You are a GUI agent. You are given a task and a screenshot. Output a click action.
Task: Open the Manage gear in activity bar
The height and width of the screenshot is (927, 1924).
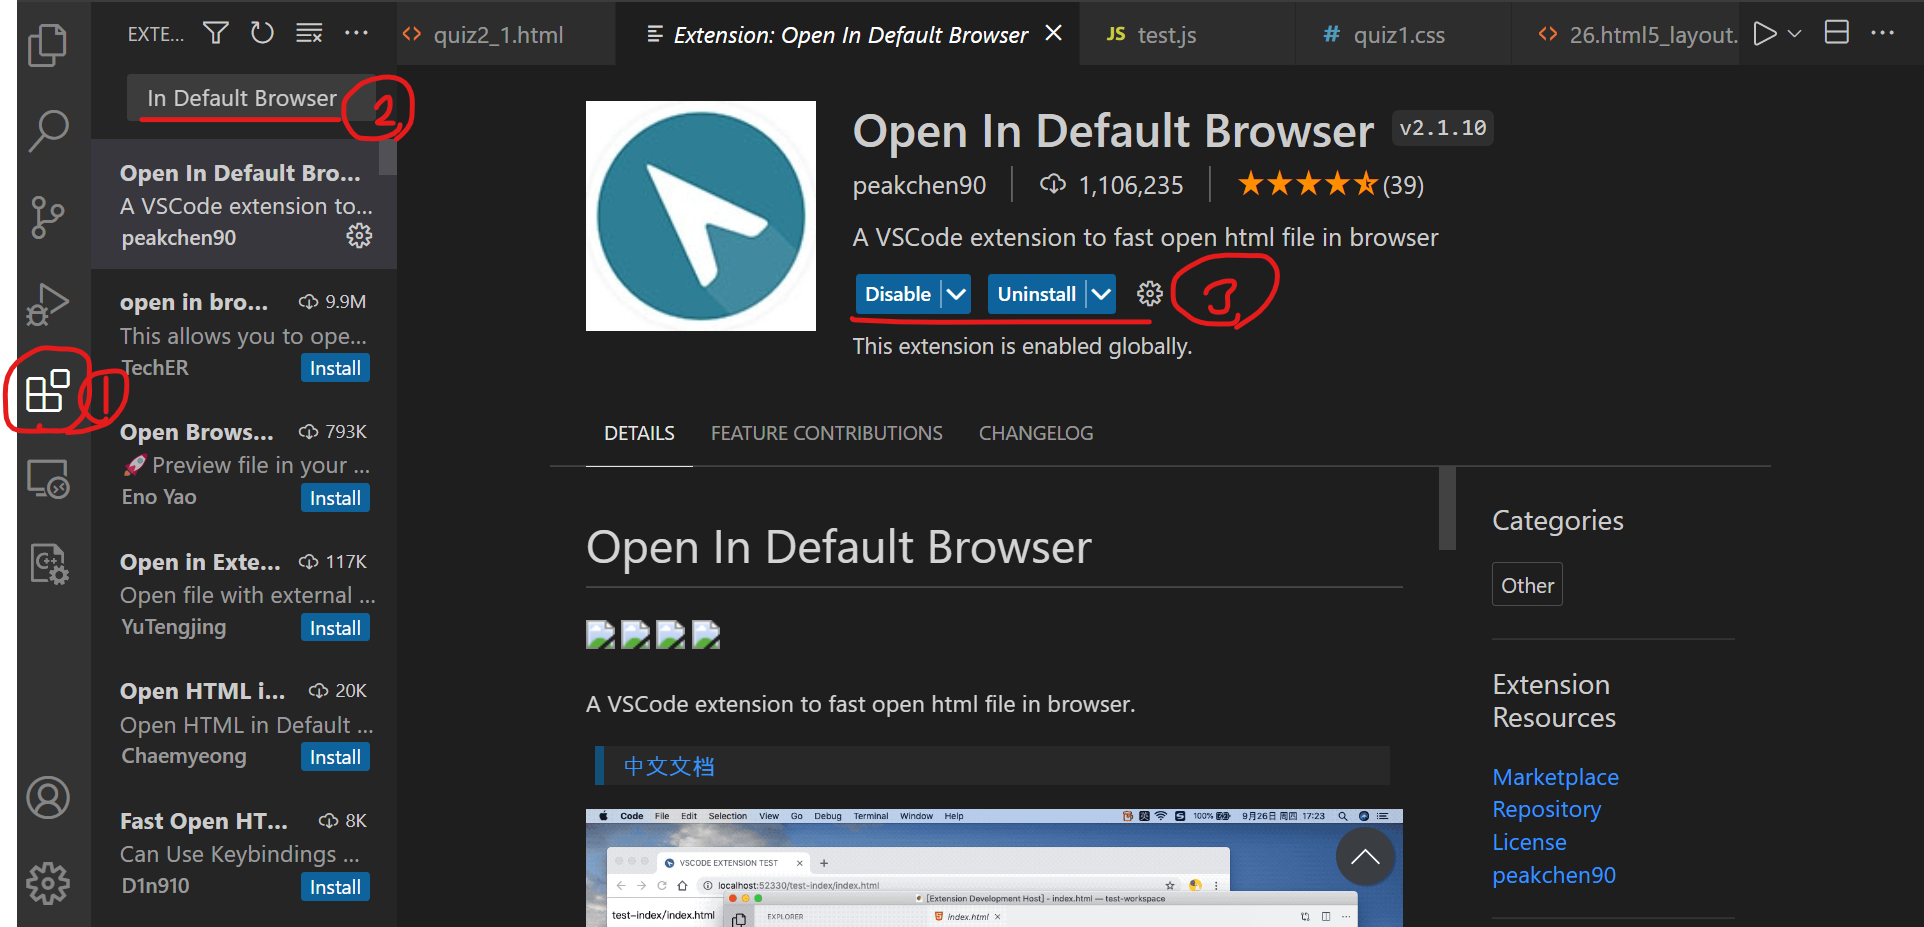[x=47, y=884]
